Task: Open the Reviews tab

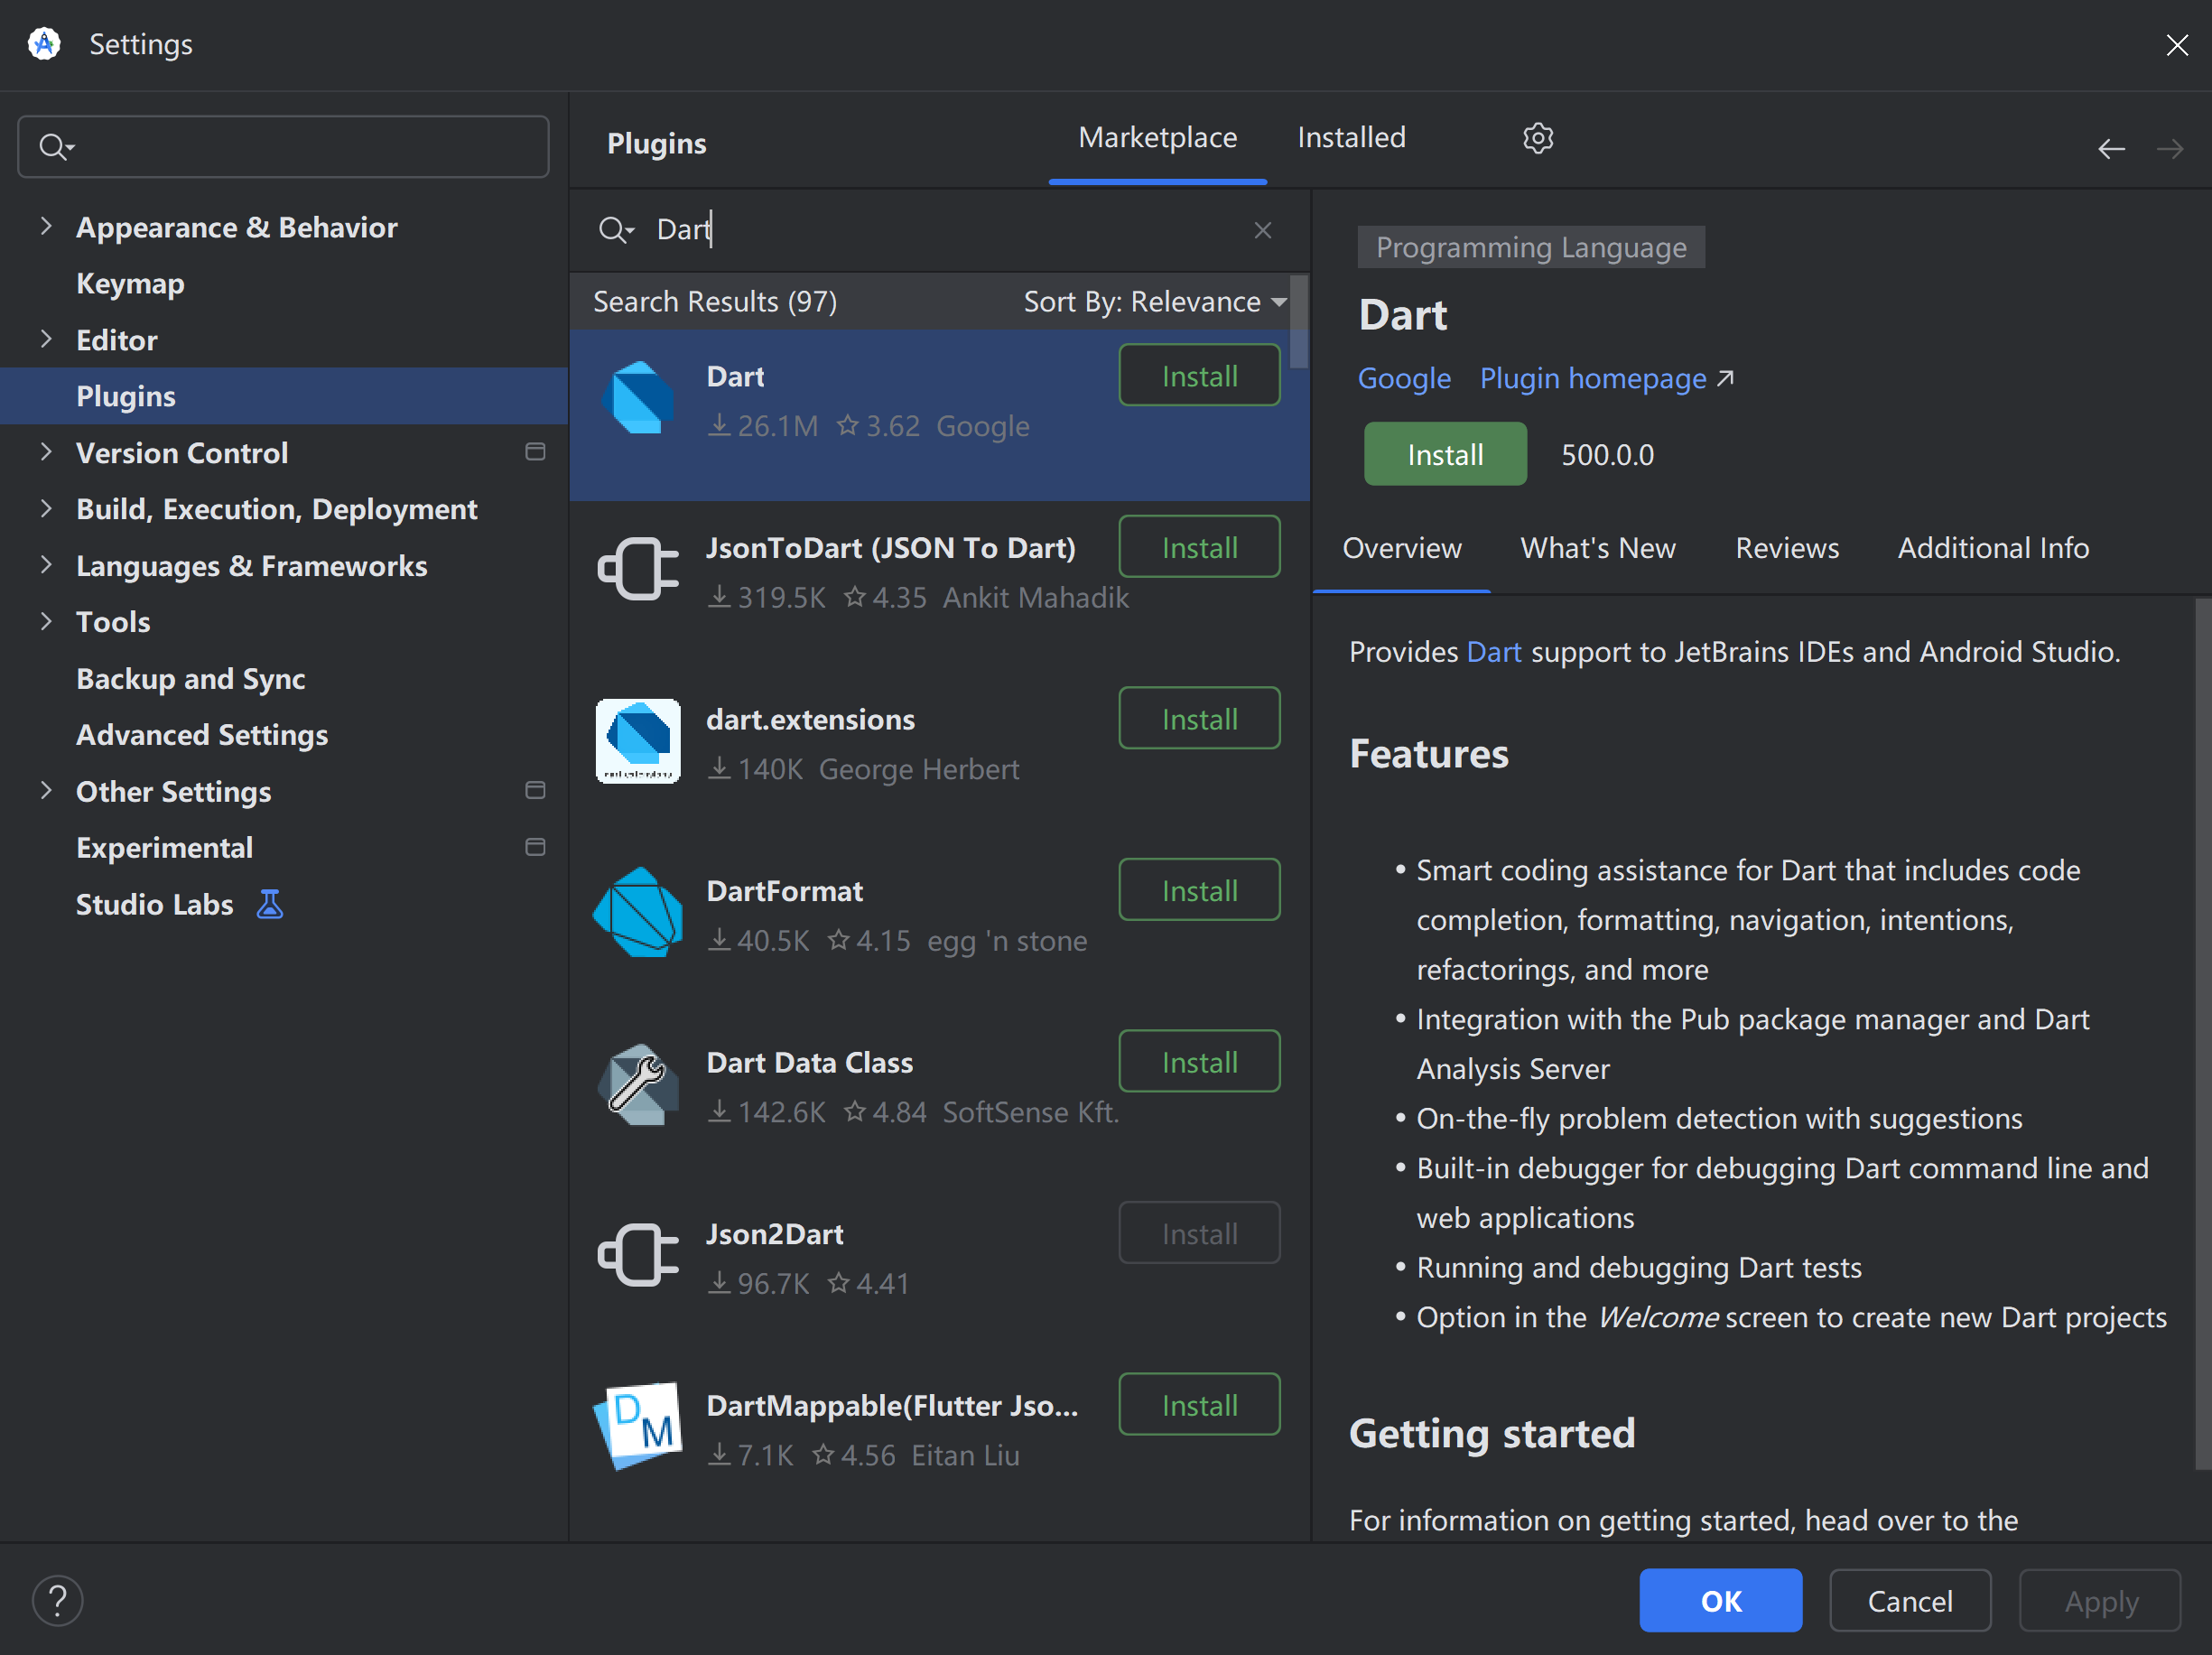Action: pos(1786,548)
